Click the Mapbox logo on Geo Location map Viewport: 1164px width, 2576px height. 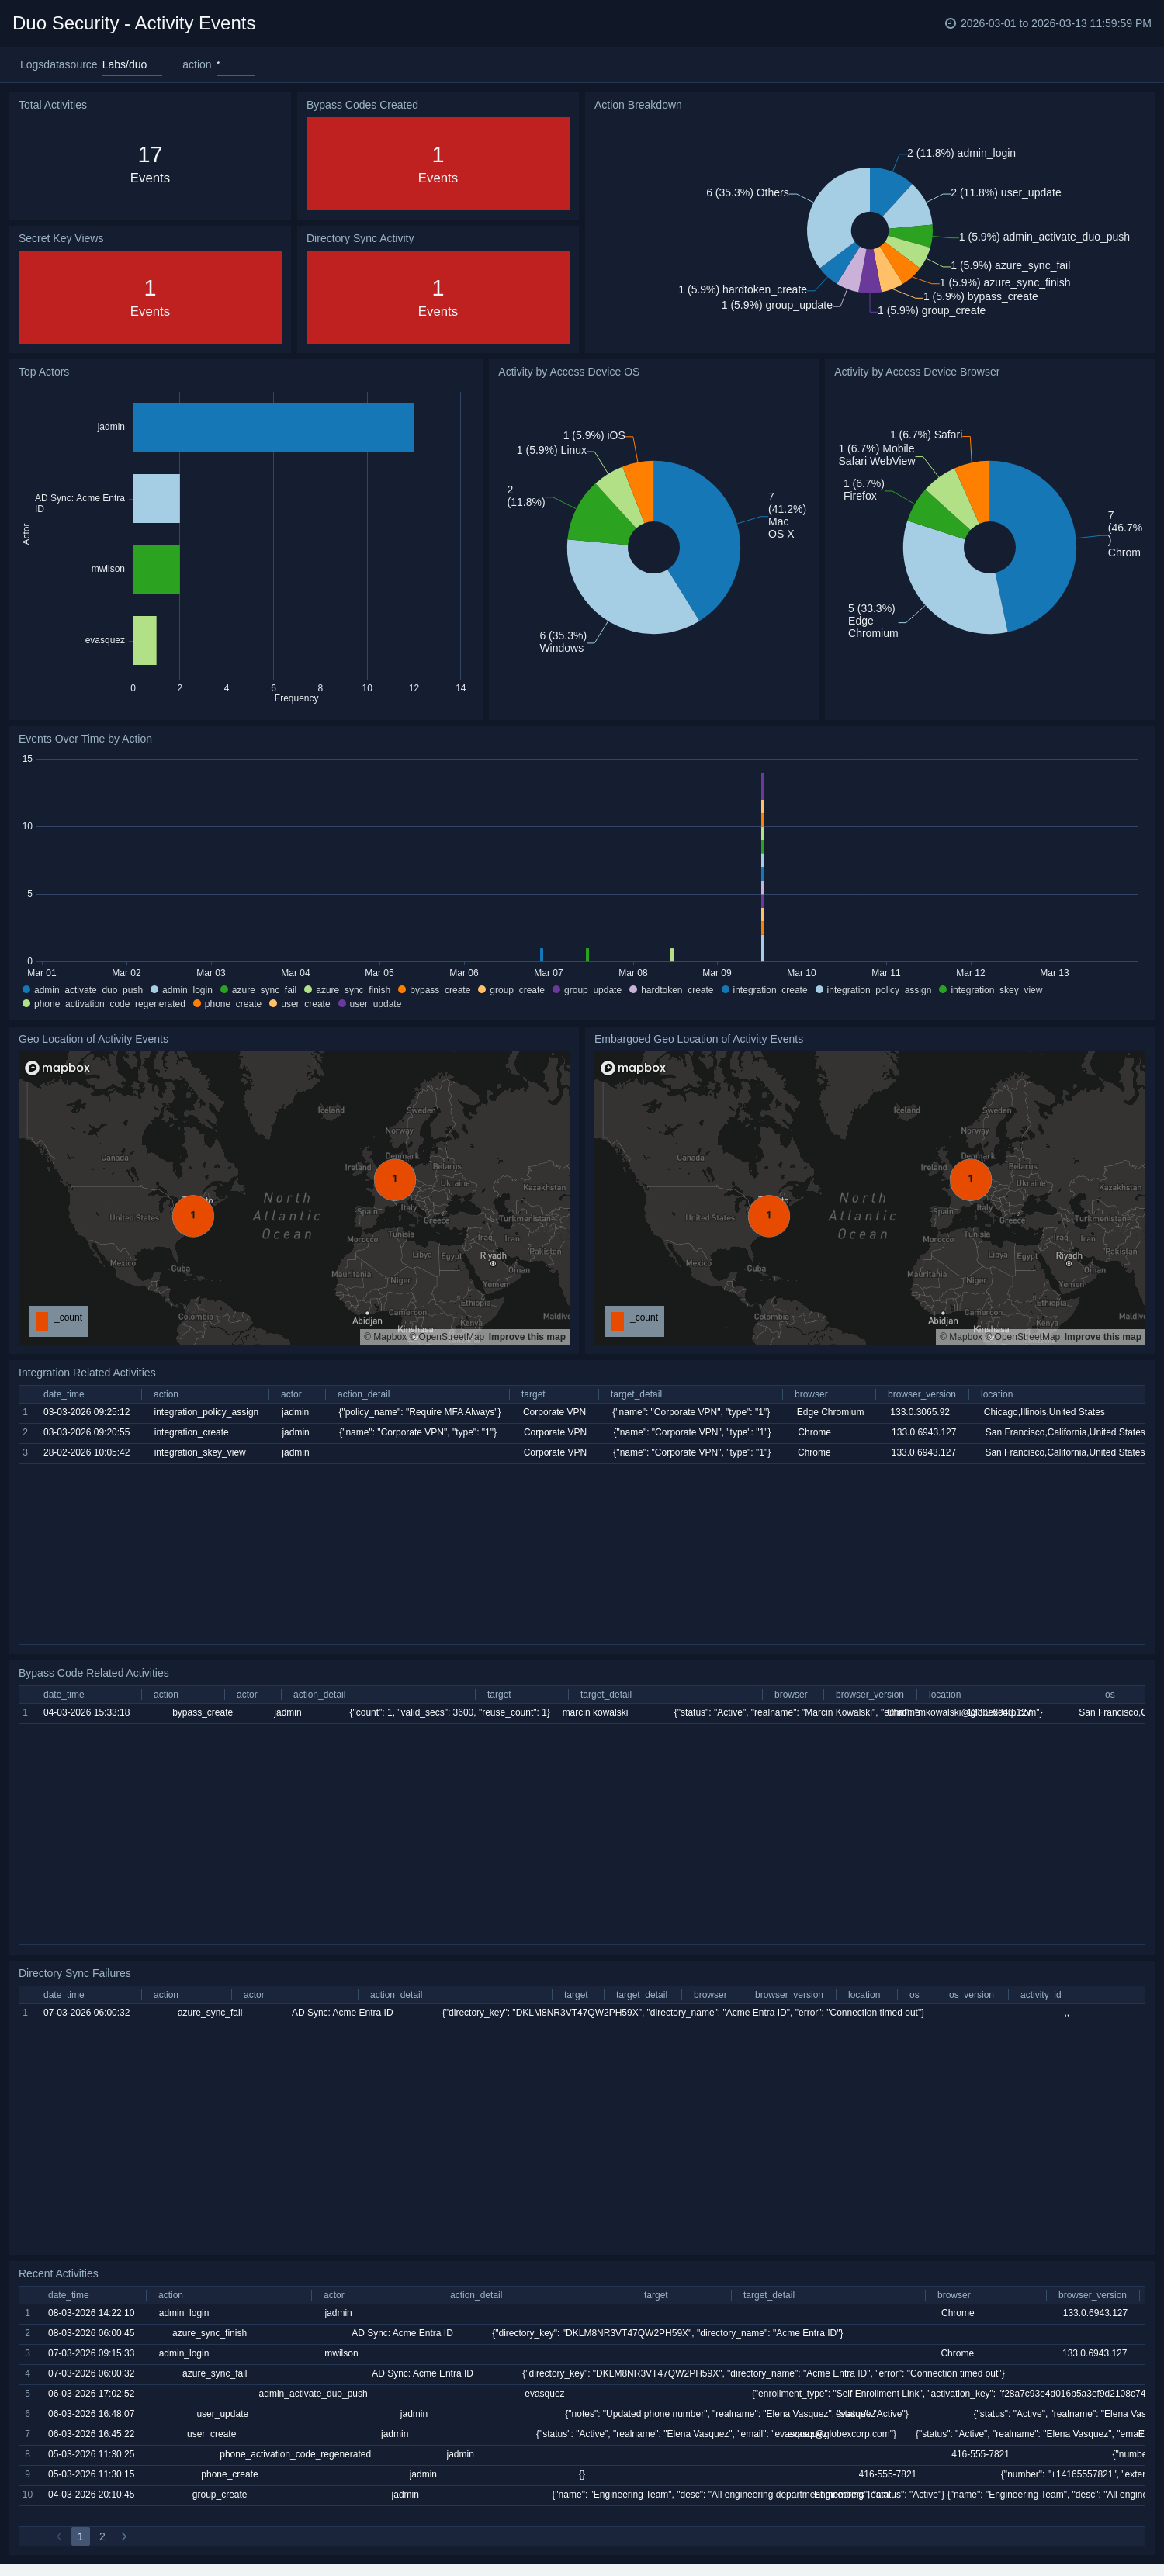pos(58,1067)
